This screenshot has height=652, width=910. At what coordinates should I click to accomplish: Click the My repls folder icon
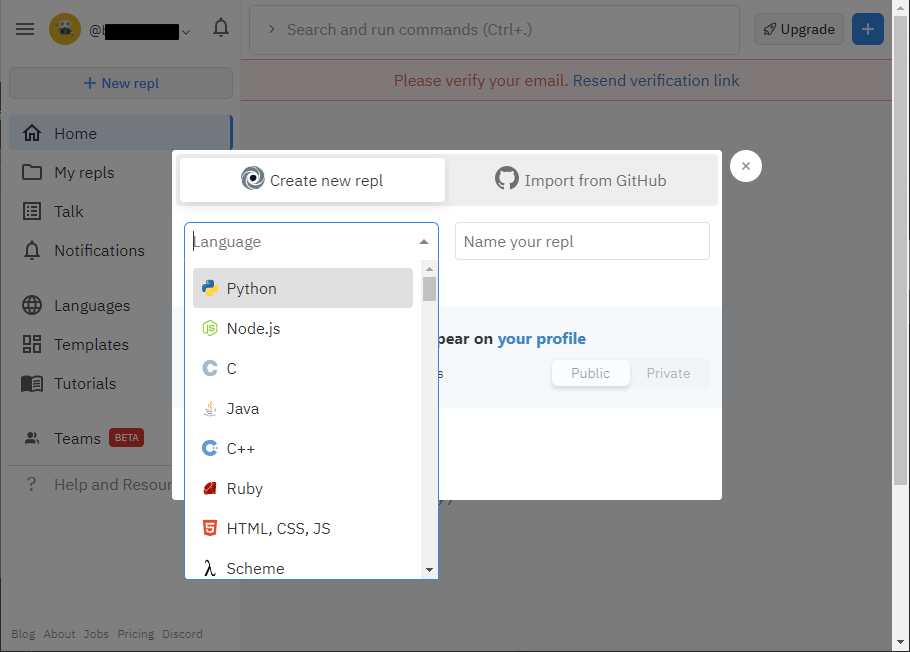[32, 172]
